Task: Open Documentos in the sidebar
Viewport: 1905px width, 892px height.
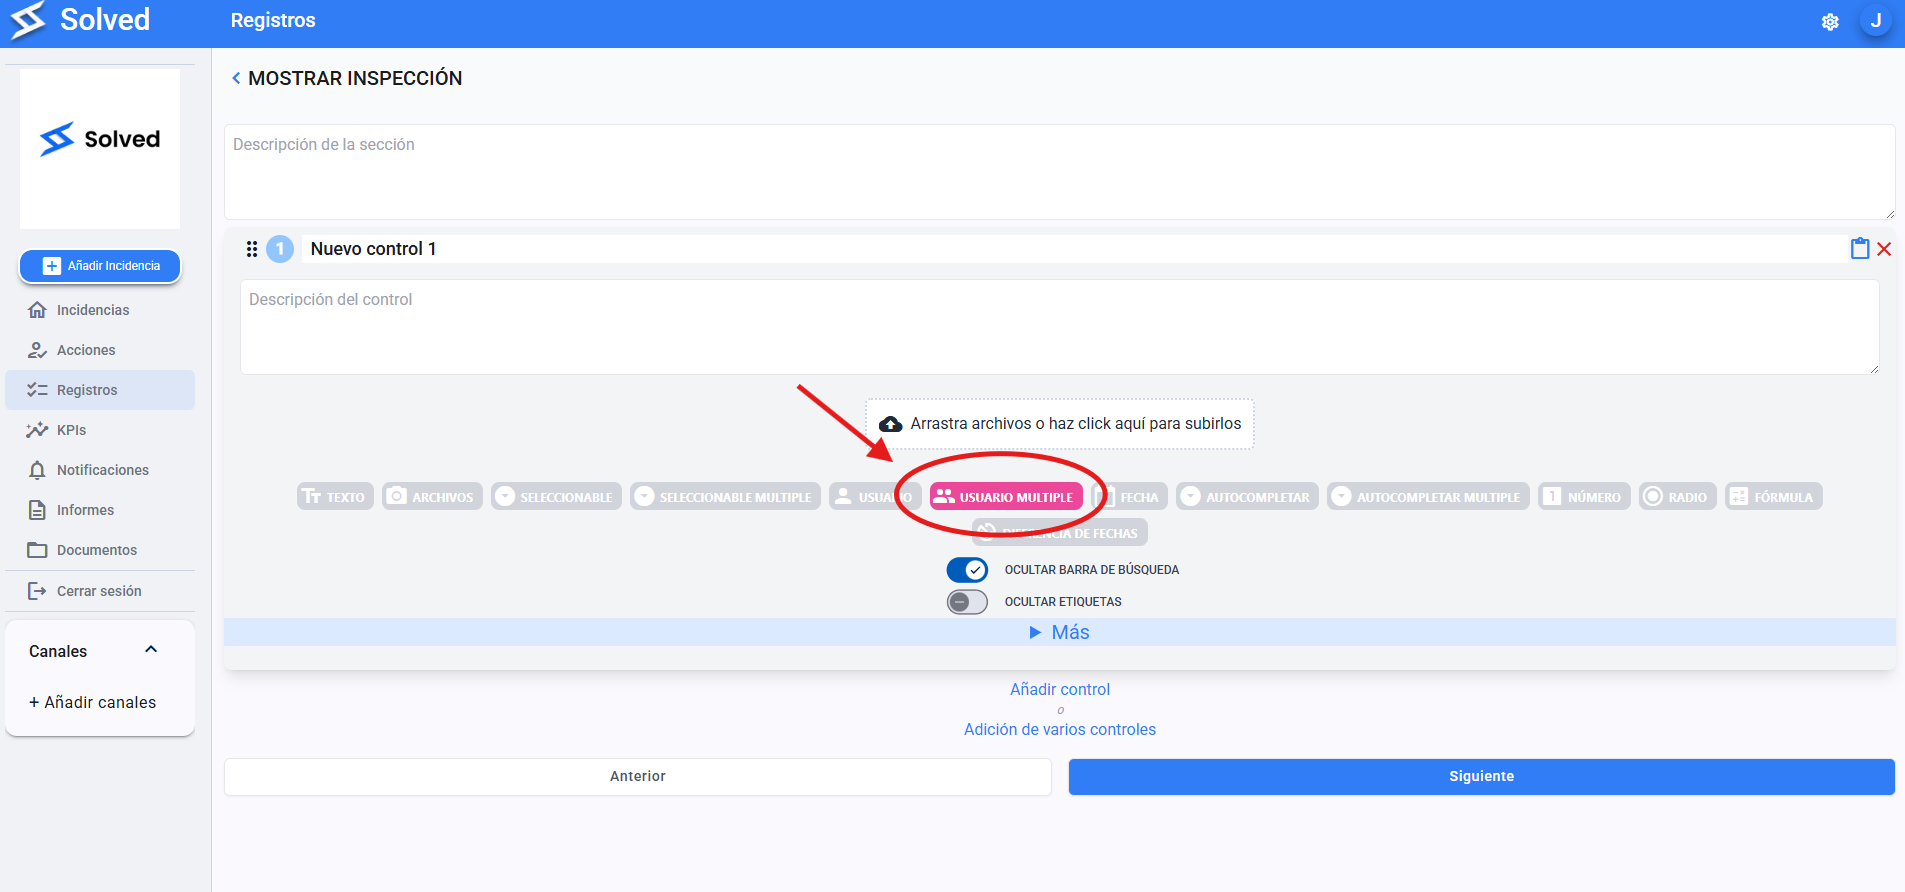Action: click(x=100, y=550)
